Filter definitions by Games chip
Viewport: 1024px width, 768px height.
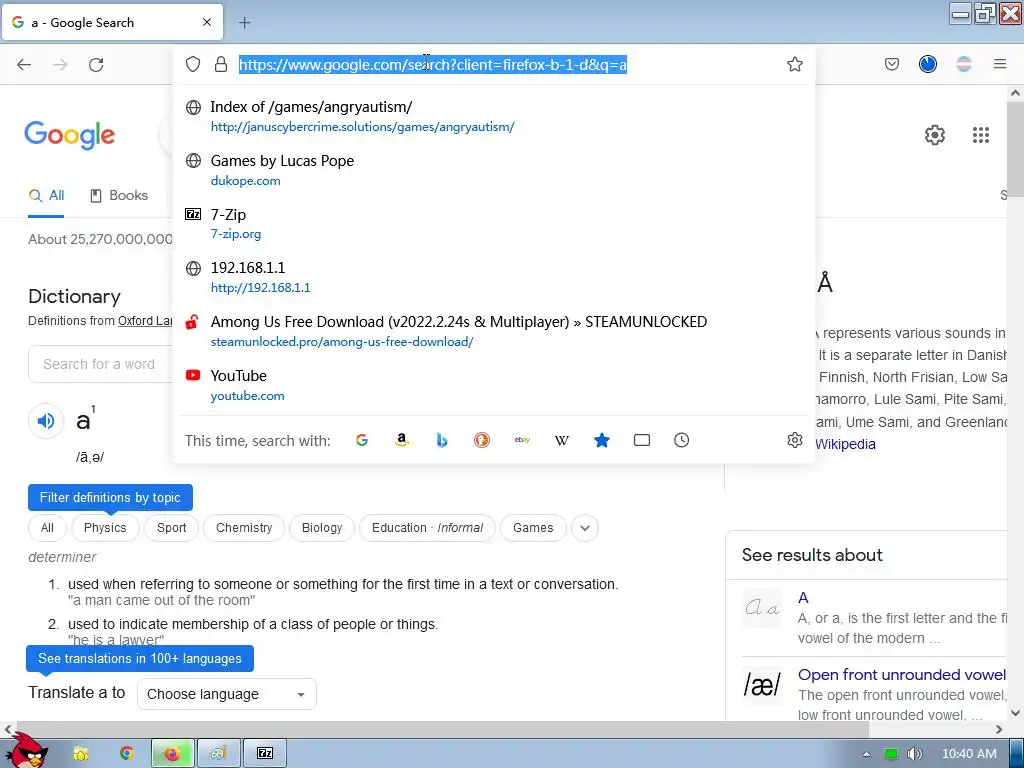533,528
